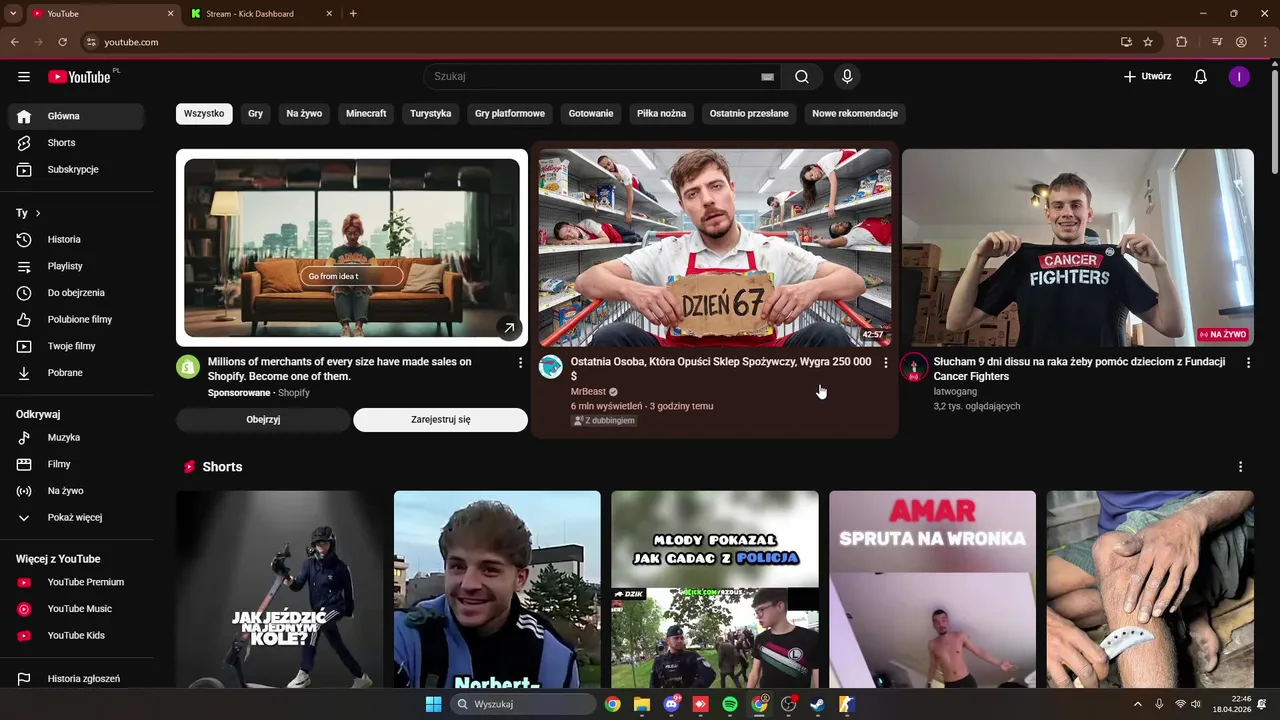Image resolution: width=1280 pixels, height=720 pixels.
Task: Select the Gry platformowe filter chip
Action: point(510,114)
